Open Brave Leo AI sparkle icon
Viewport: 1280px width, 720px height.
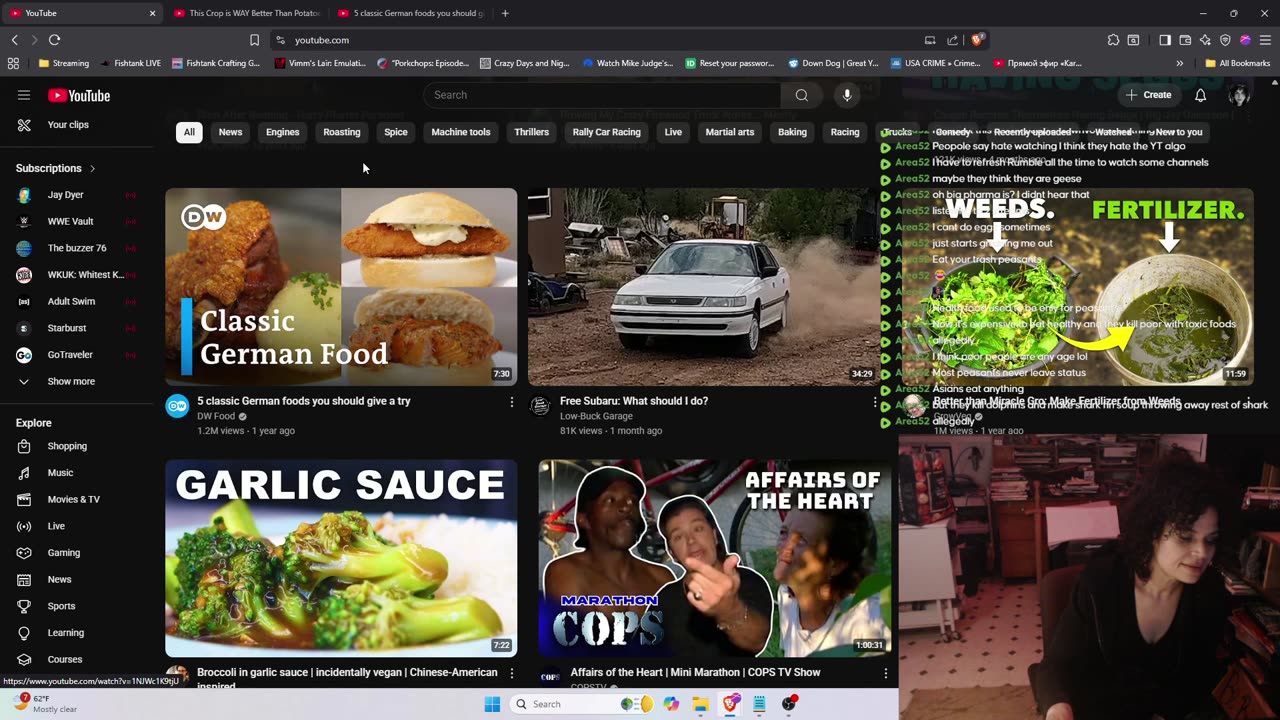tap(1205, 40)
